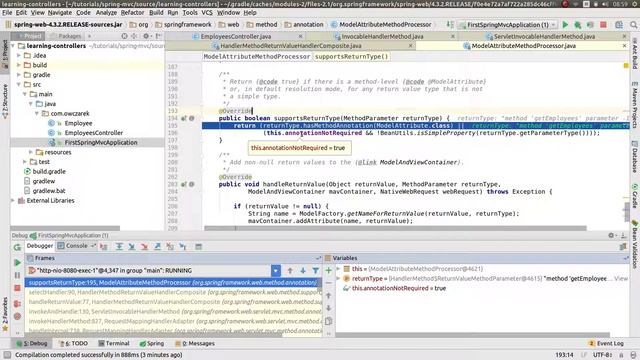Rerun FirstSpringMvcApplication in debug panel
The height and width of the screenshot is (360, 640).
coord(17,247)
